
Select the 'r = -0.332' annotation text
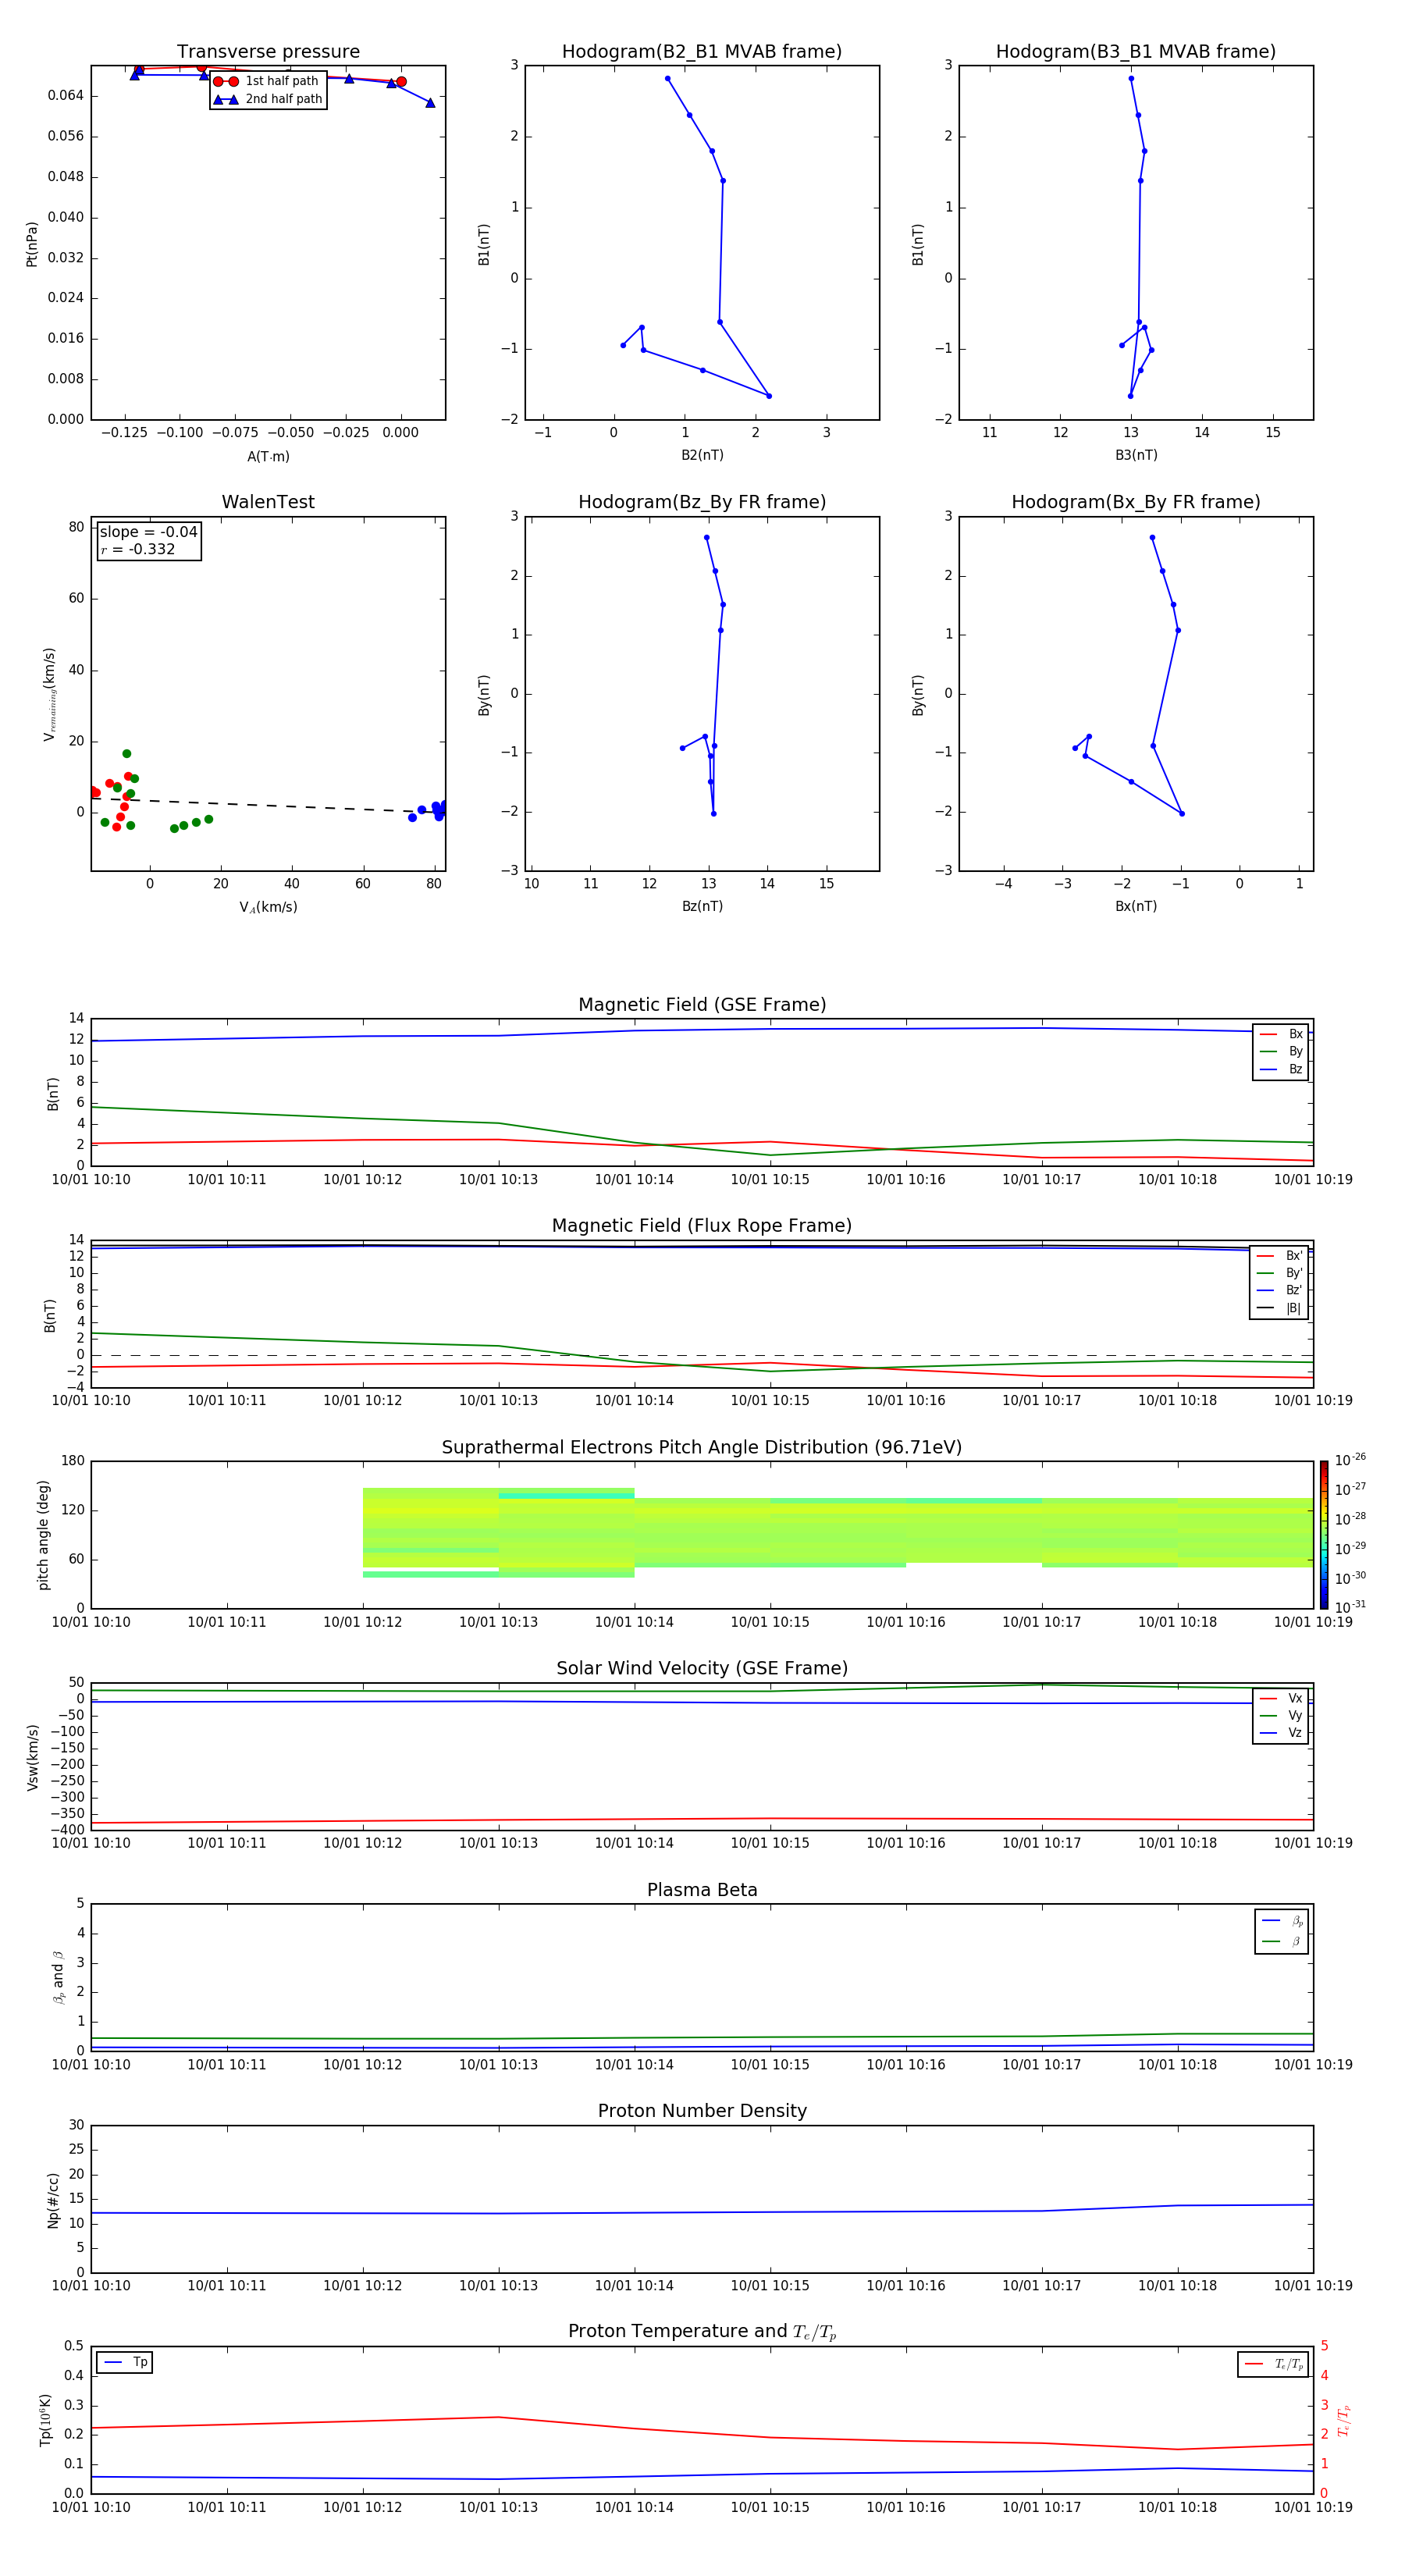(138, 549)
